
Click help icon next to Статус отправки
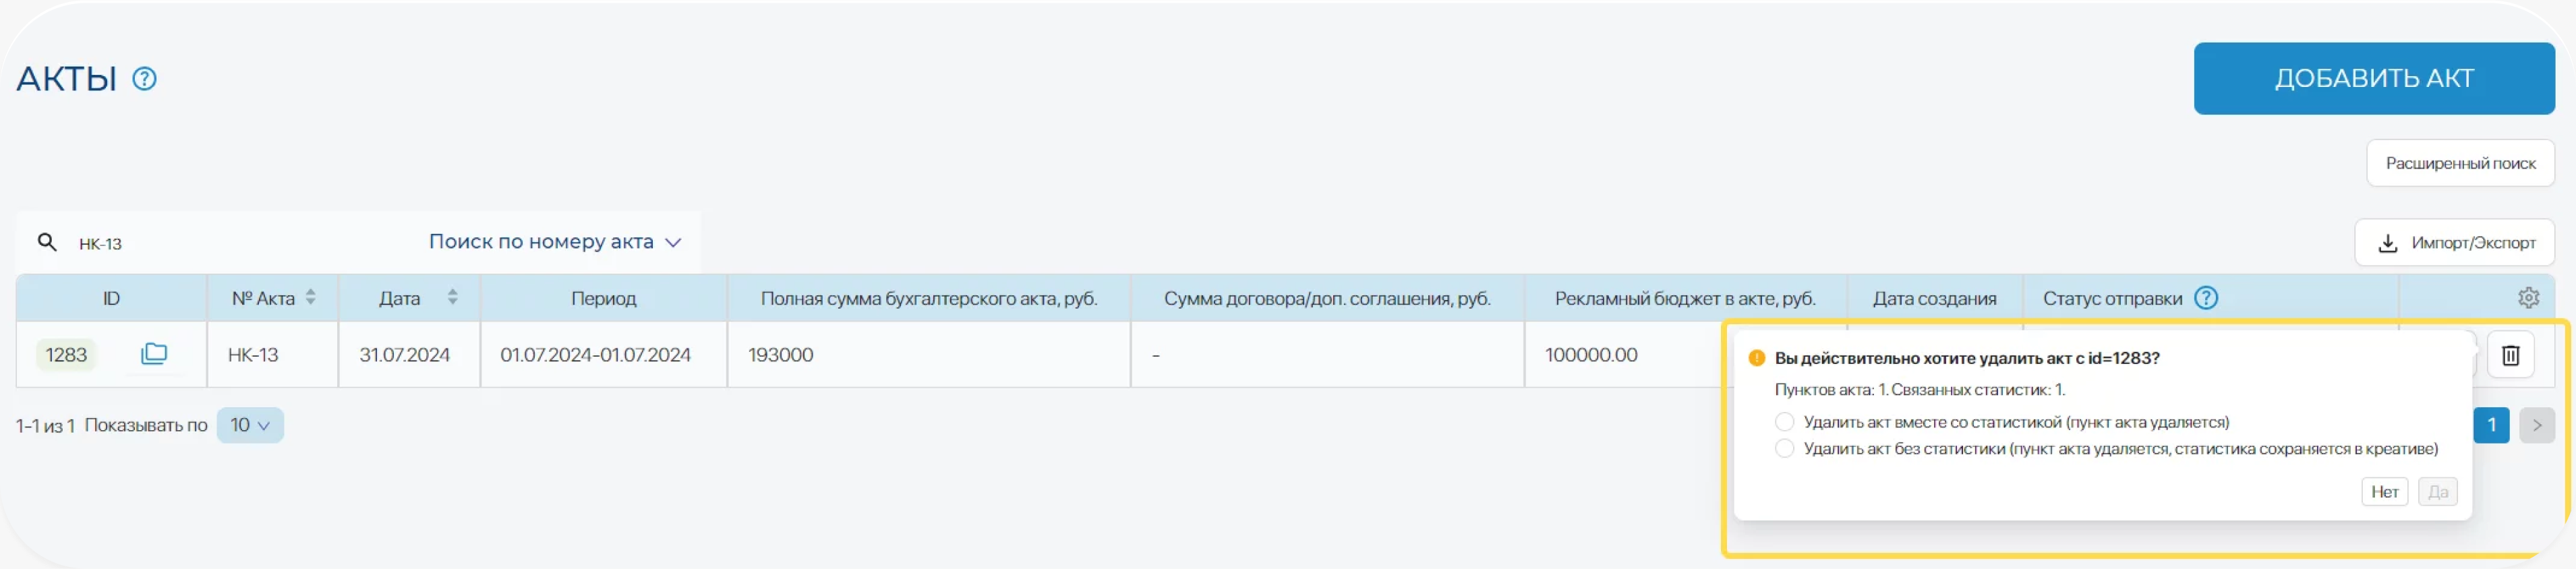click(2205, 298)
